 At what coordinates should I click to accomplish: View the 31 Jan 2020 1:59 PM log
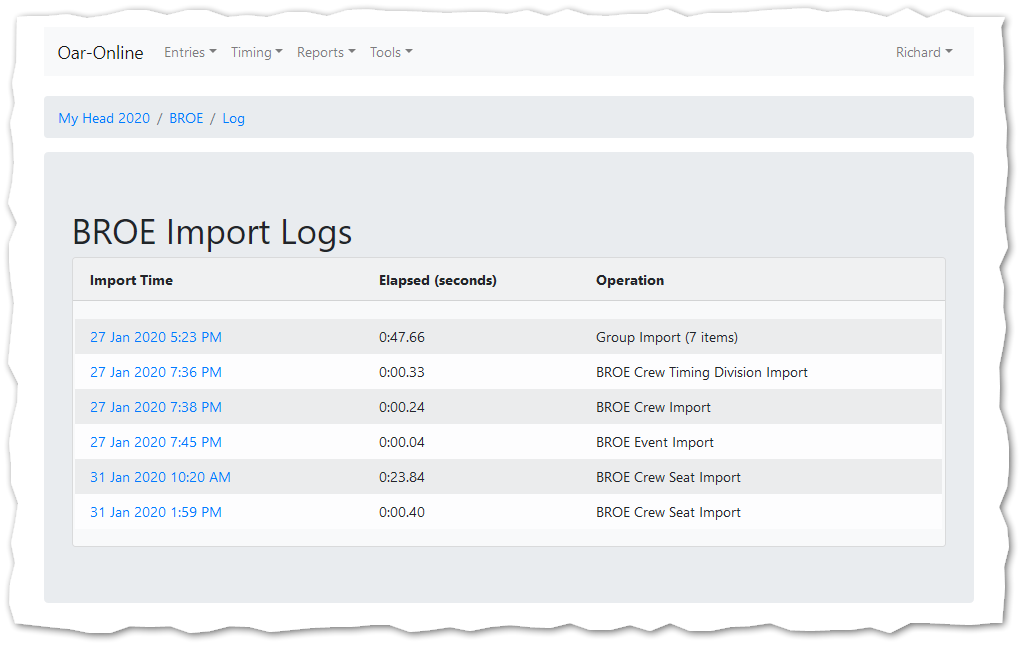click(x=156, y=513)
